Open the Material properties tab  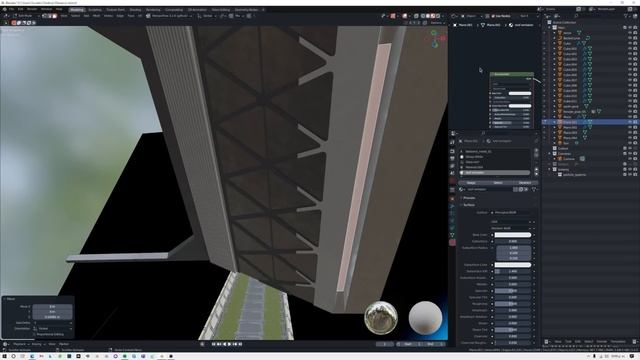452,242
